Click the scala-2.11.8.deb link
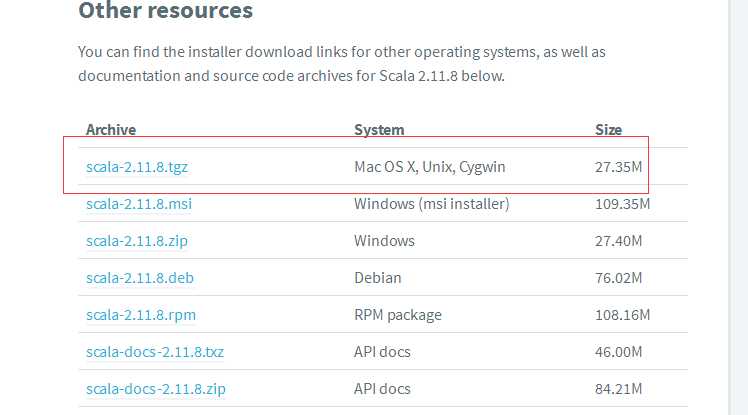 coord(140,278)
